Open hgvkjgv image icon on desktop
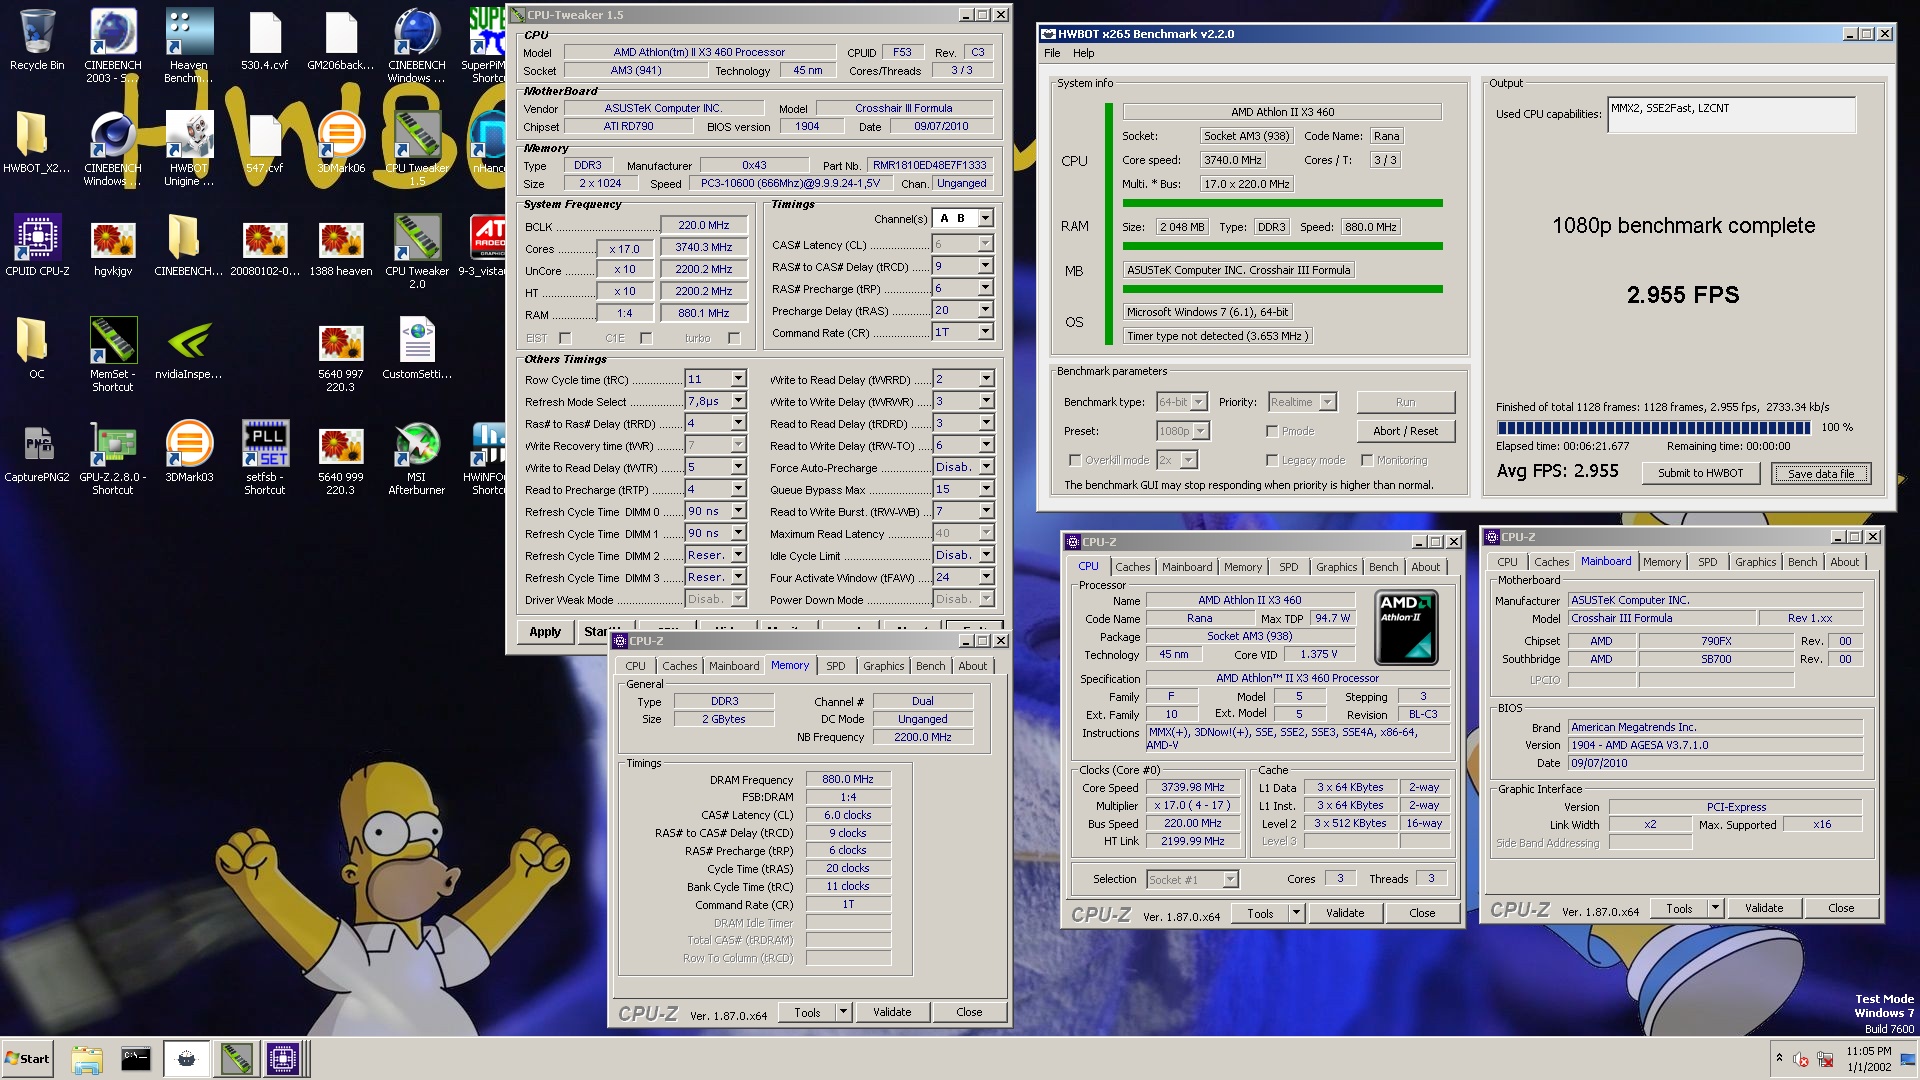Image resolution: width=1920 pixels, height=1080 pixels. pyautogui.click(x=113, y=245)
